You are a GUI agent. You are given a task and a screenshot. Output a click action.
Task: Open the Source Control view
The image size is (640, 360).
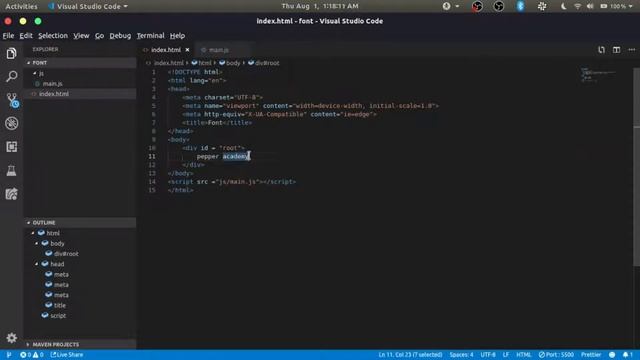coord(12,100)
